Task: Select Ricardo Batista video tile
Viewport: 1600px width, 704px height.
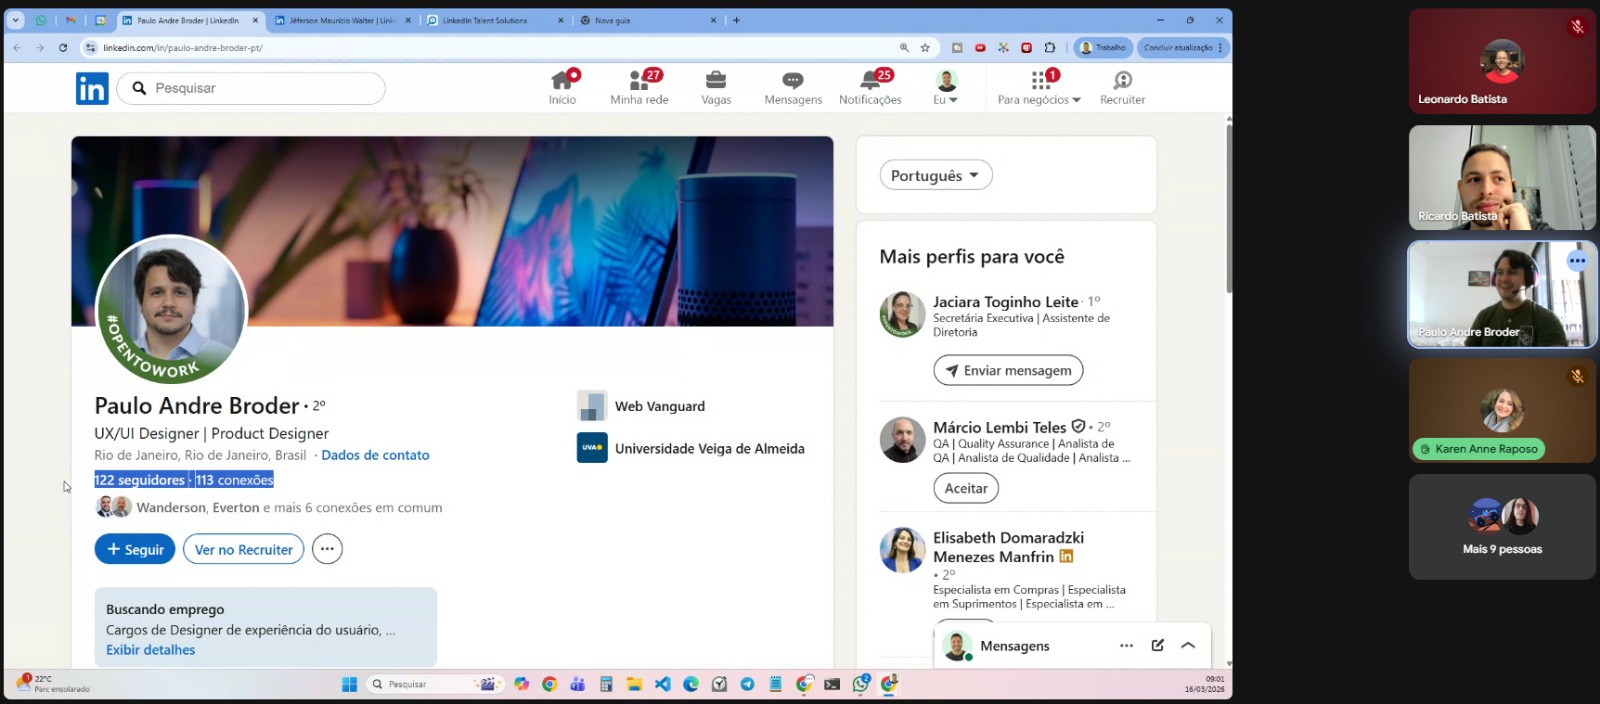Action: pos(1502,178)
